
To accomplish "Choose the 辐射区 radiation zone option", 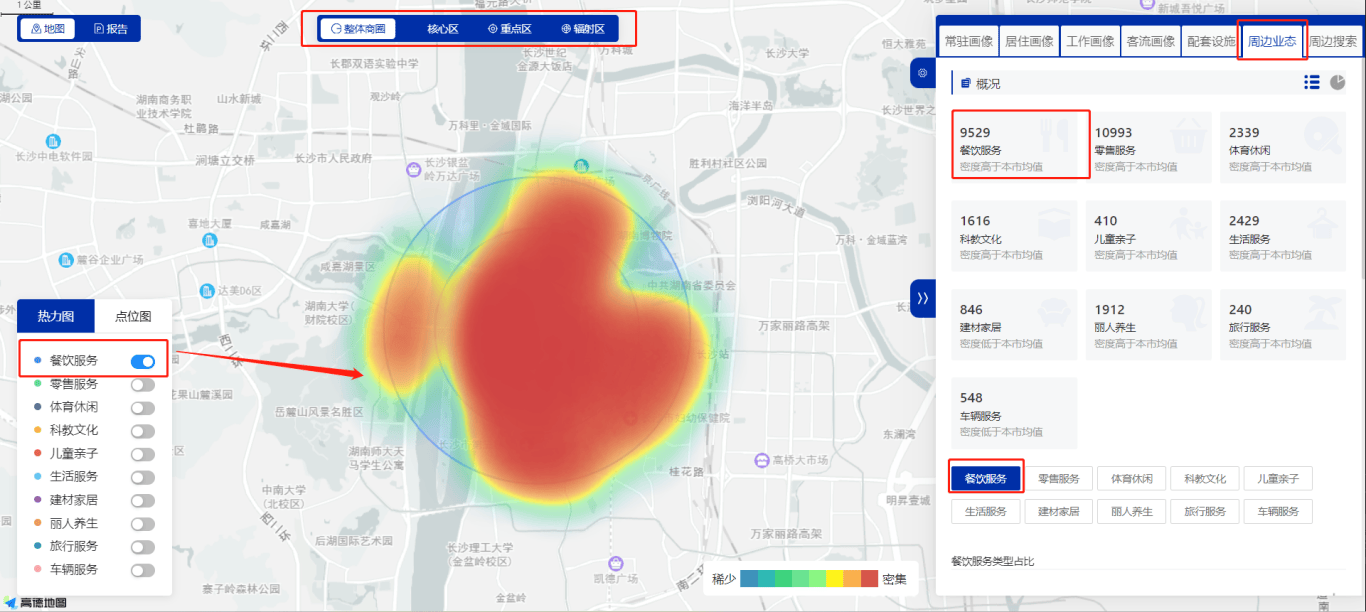I will [x=582, y=29].
